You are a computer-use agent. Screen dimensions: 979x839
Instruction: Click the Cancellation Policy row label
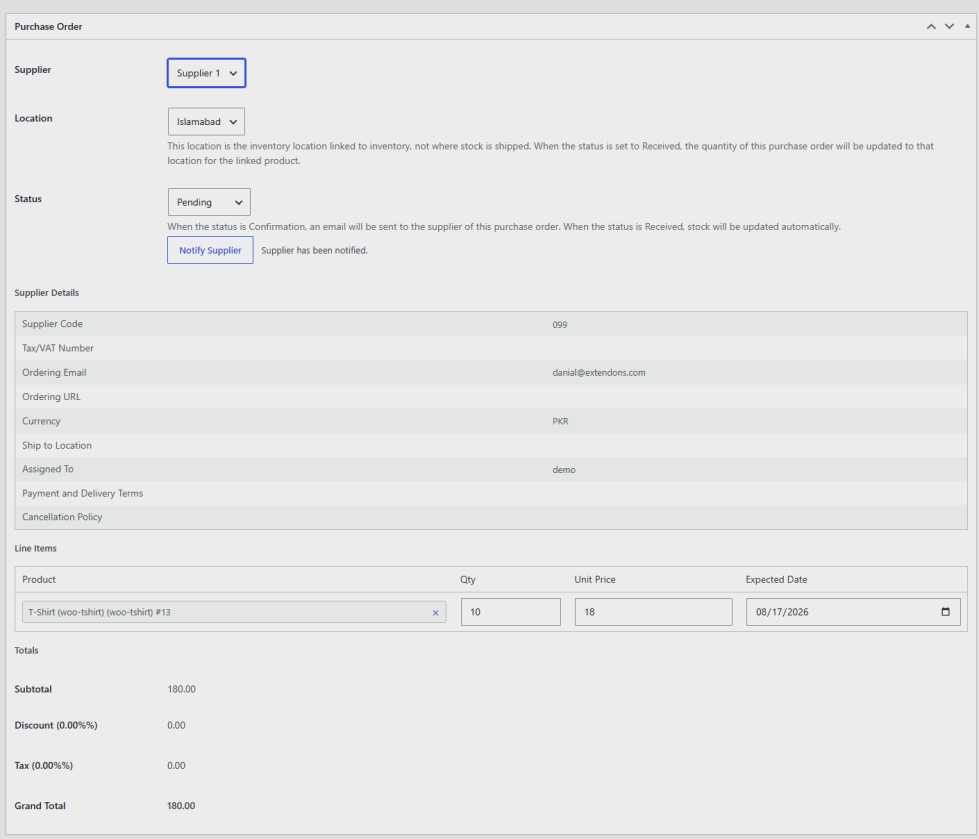tap(62, 518)
